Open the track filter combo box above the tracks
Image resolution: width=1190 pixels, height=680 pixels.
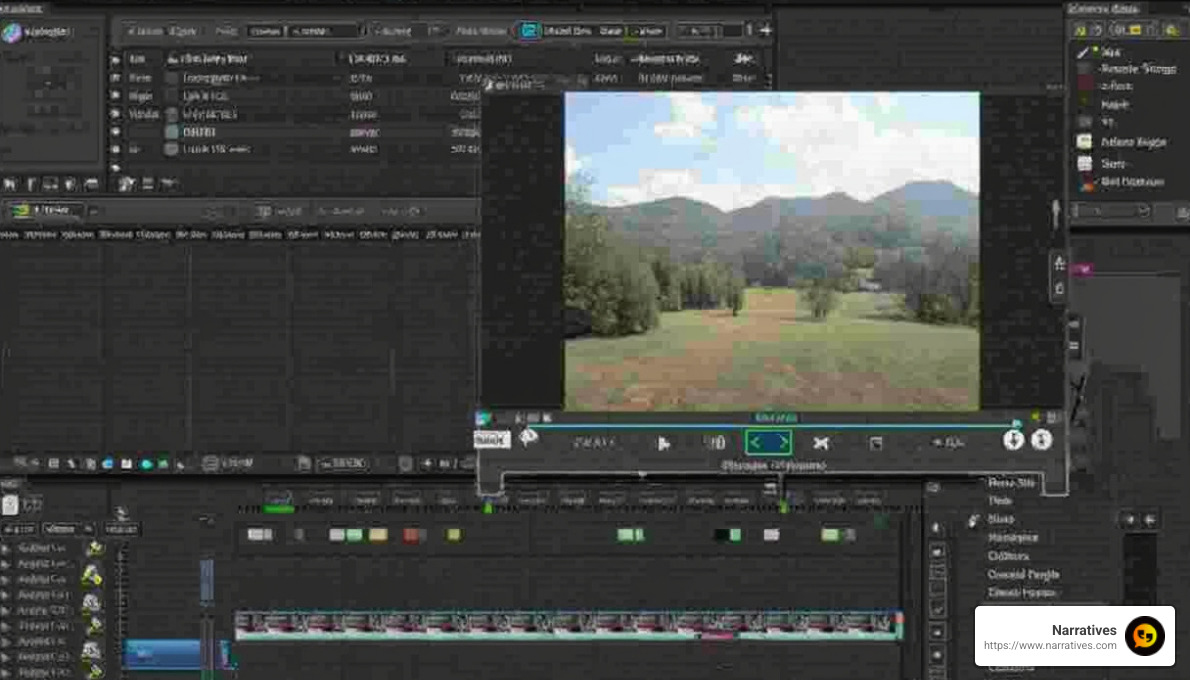tap(67, 528)
